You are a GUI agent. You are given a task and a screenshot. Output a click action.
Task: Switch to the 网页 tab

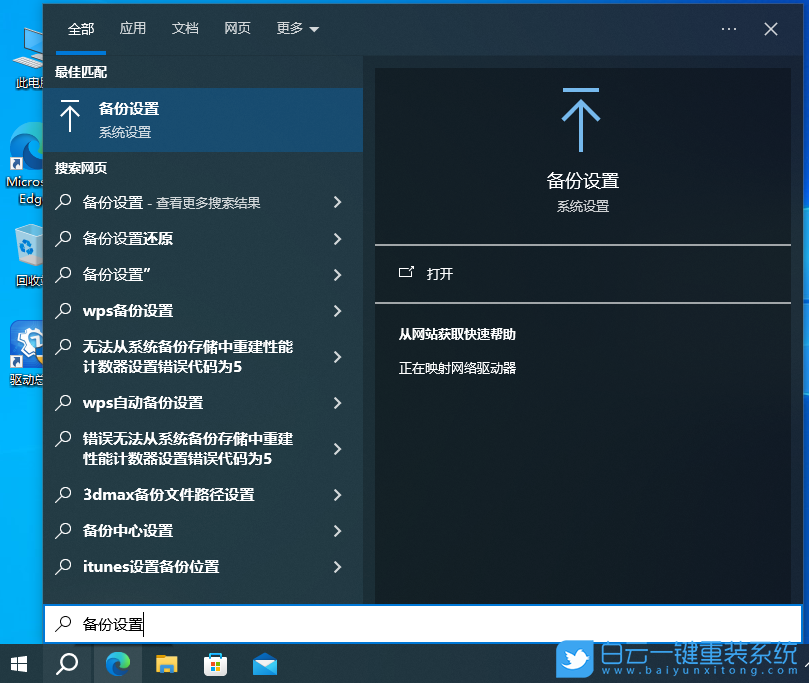(x=237, y=28)
